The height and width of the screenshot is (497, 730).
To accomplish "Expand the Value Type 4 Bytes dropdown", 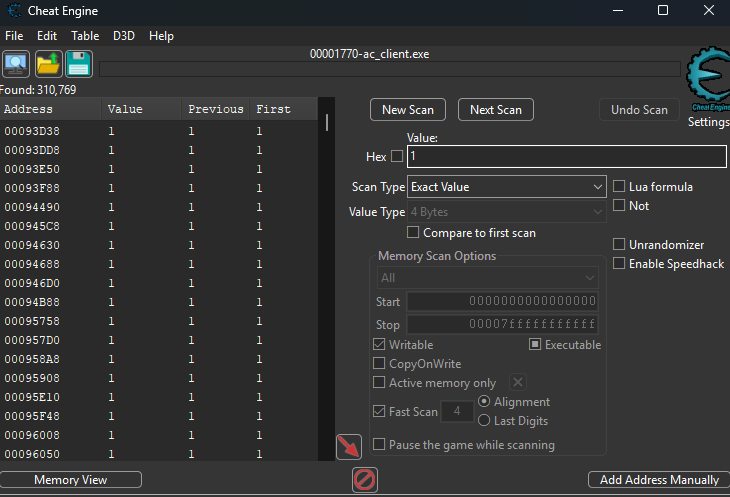I will tap(507, 212).
